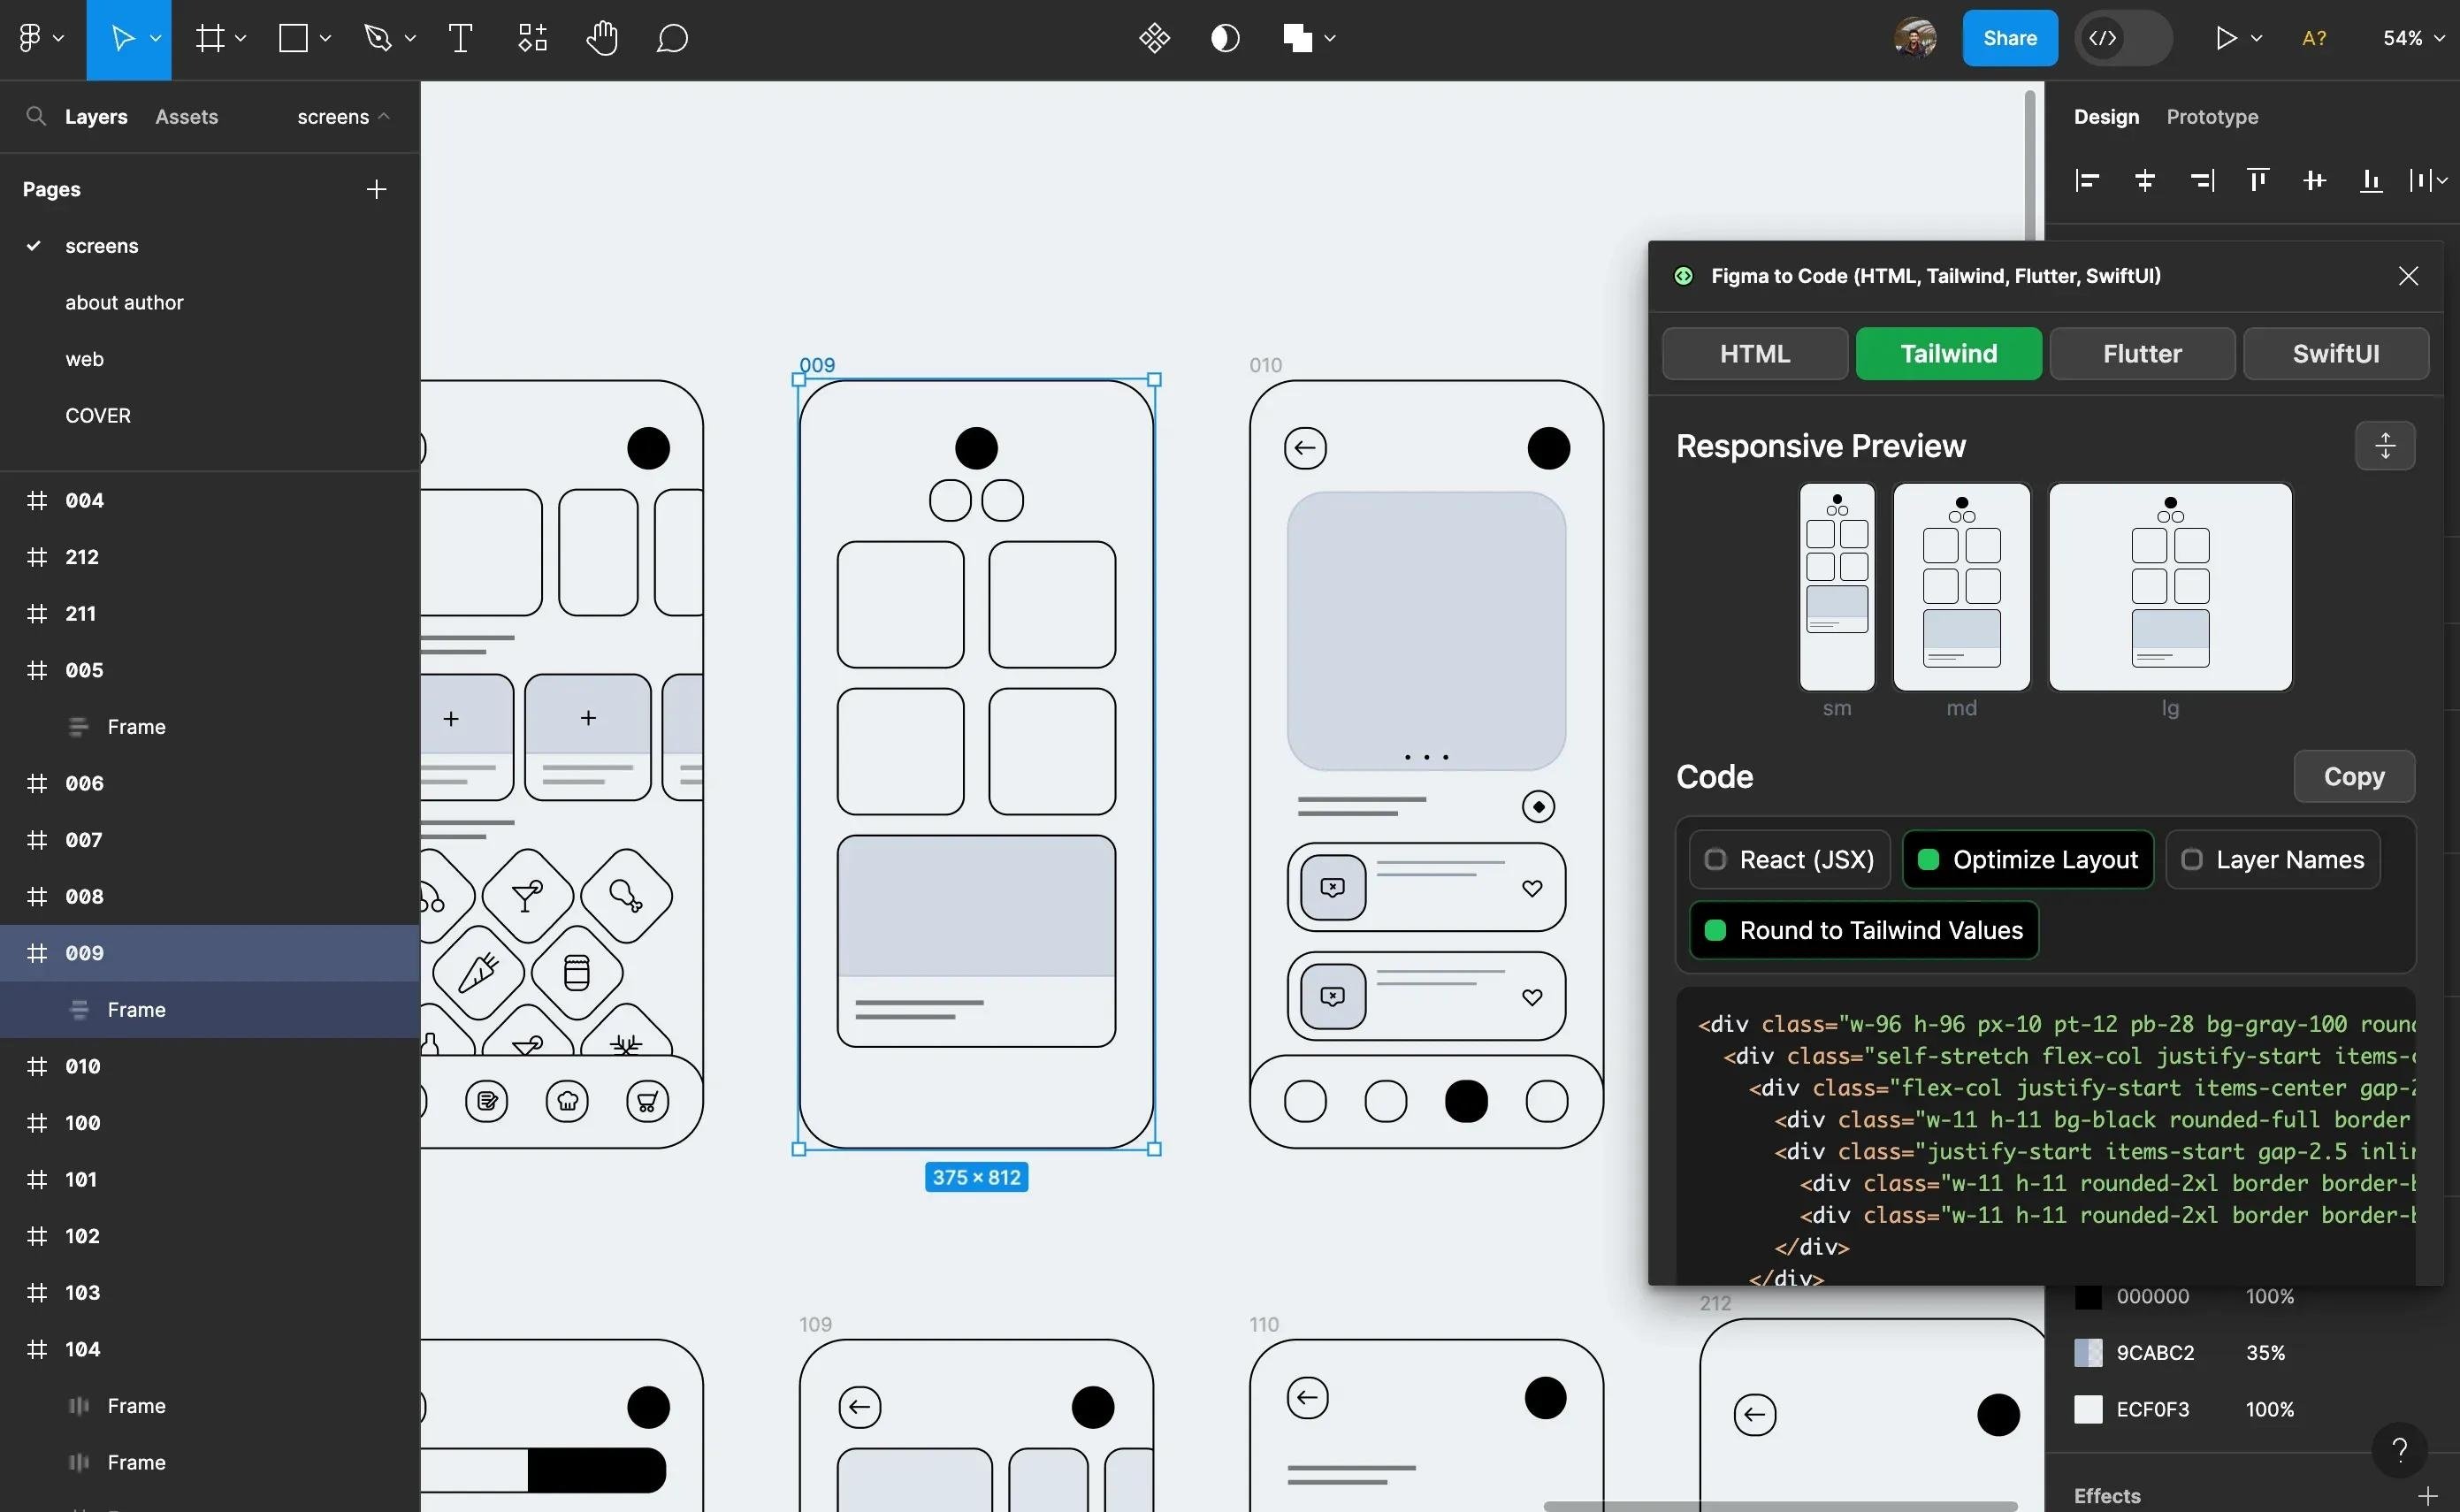
Task: Select the Text tool
Action: 460,38
